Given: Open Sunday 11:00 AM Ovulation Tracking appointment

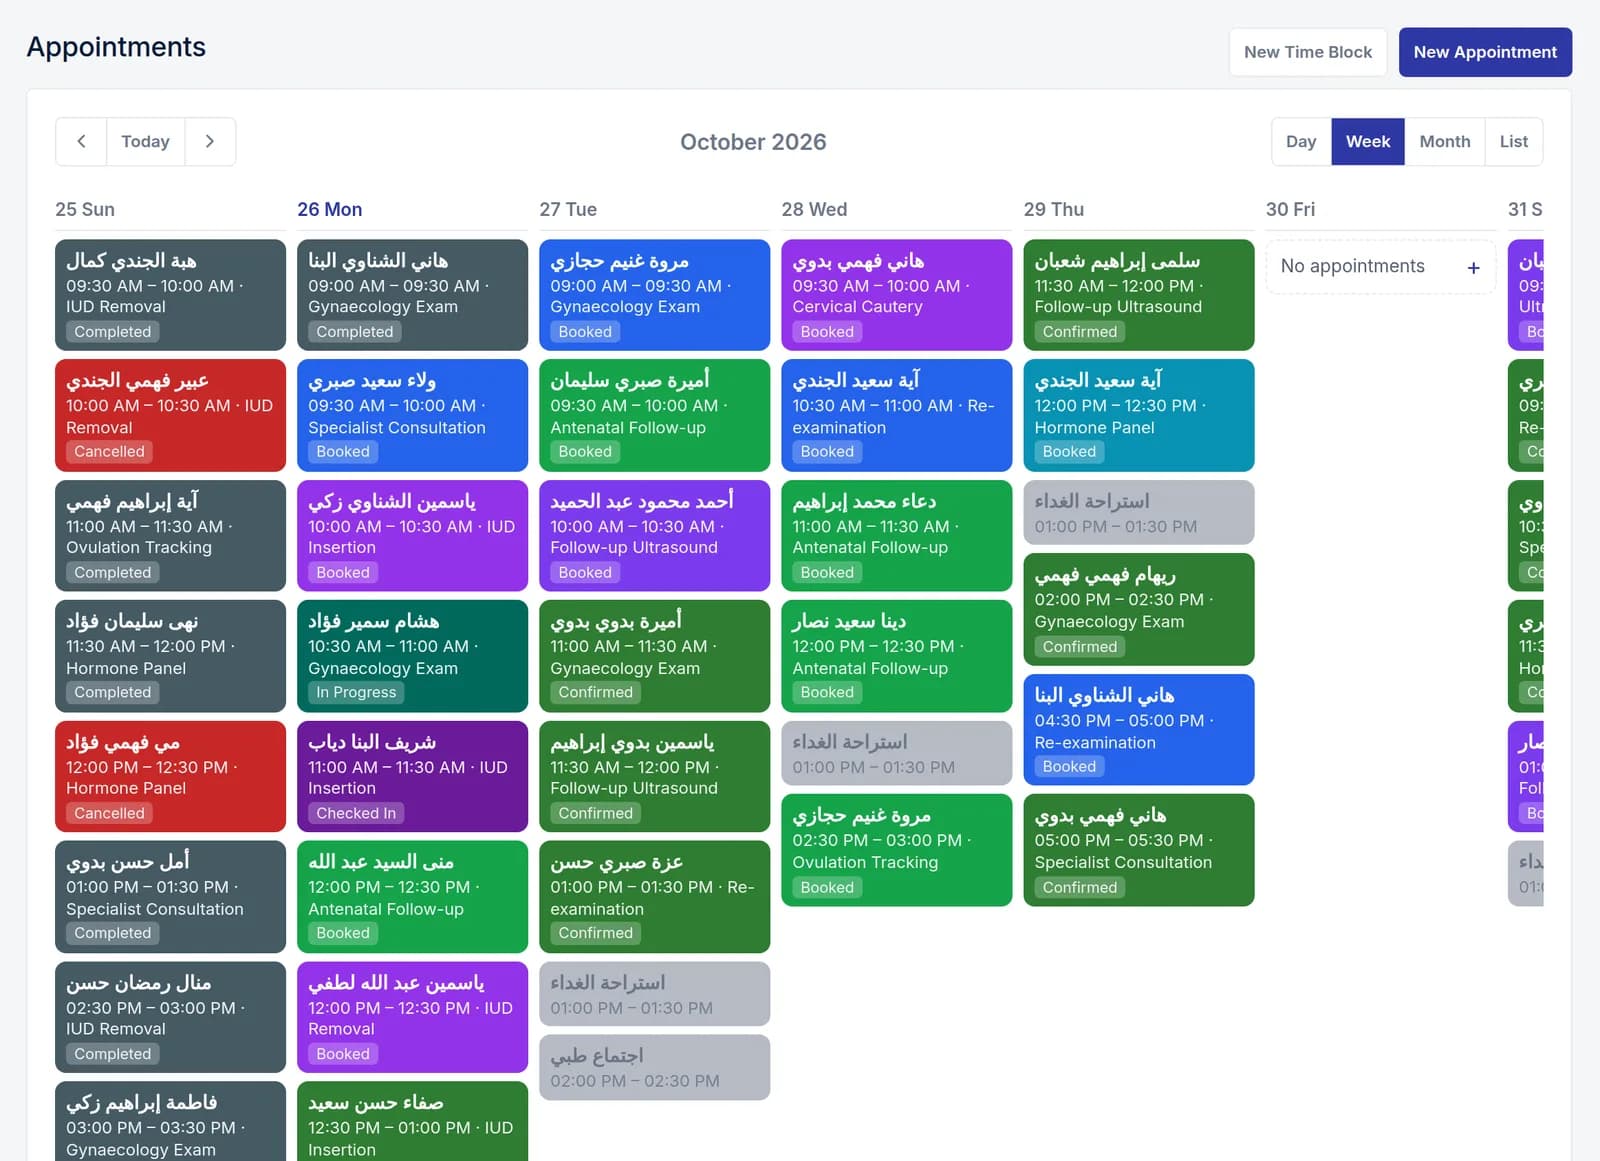Looking at the screenshot, I should tap(170, 536).
